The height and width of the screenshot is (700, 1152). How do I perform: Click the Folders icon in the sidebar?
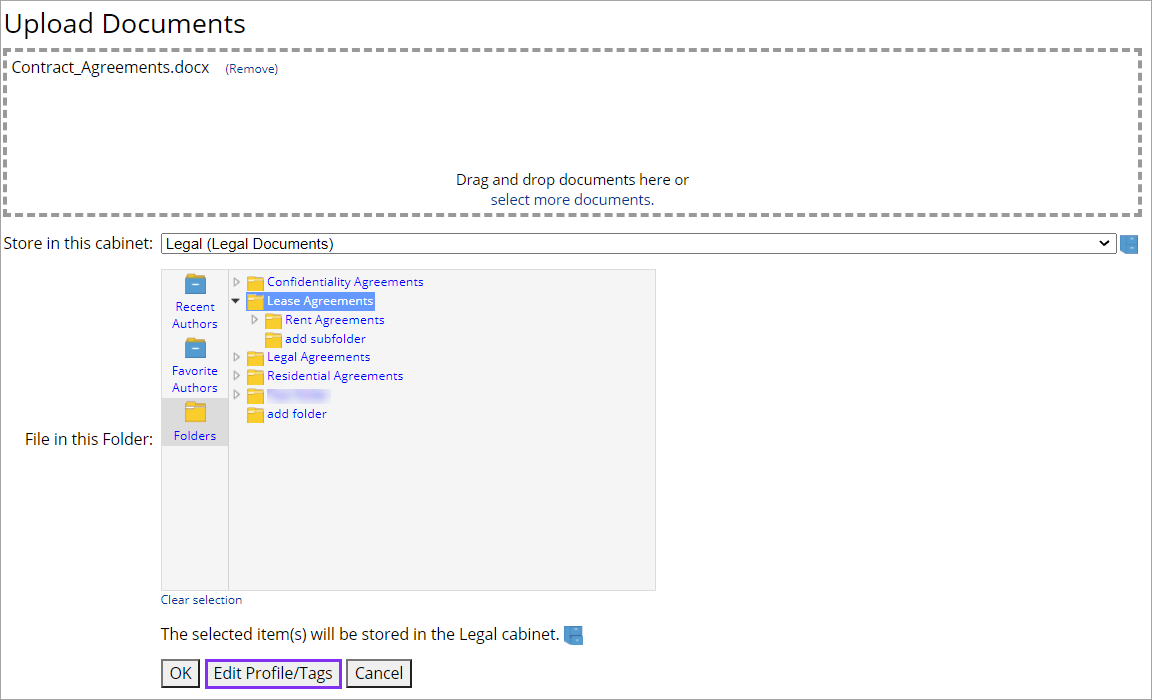pyautogui.click(x=195, y=413)
